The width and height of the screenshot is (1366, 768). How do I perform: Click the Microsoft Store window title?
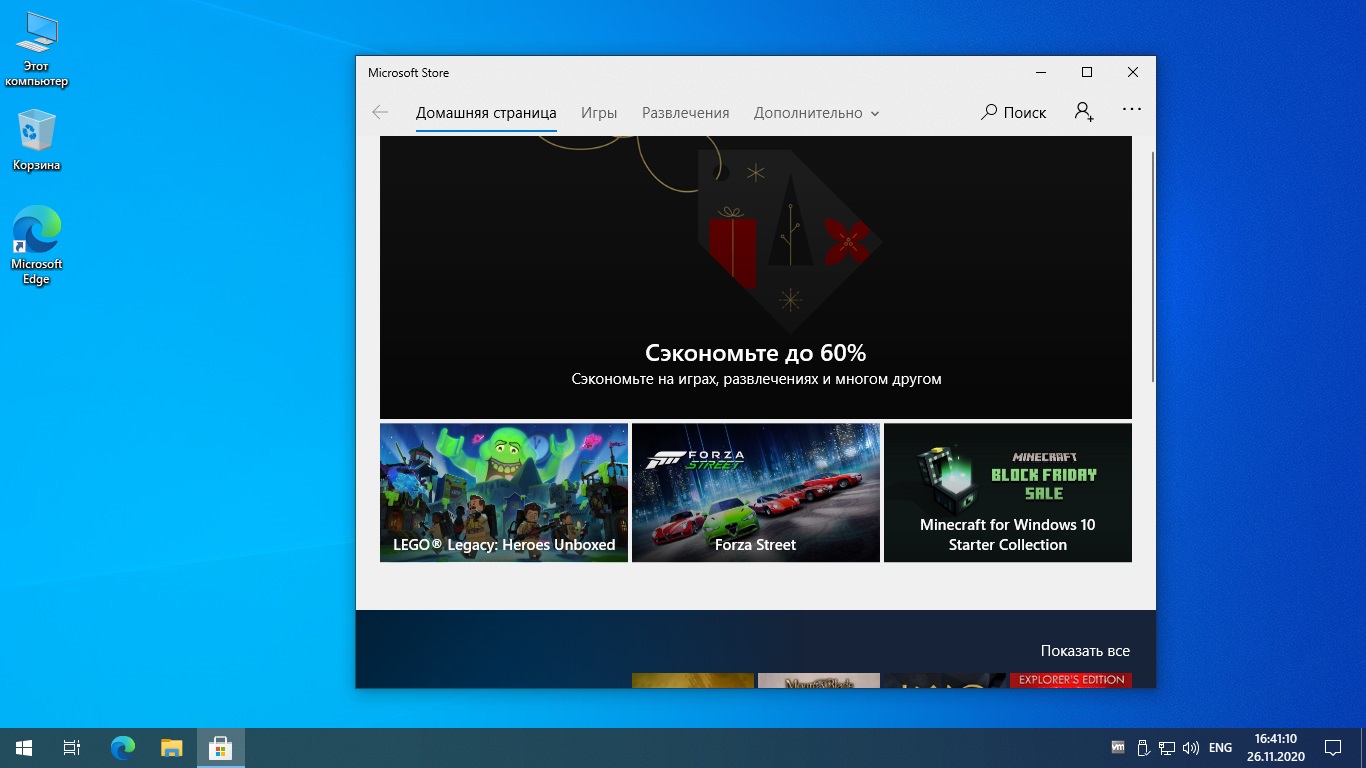[x=408, y=73]
